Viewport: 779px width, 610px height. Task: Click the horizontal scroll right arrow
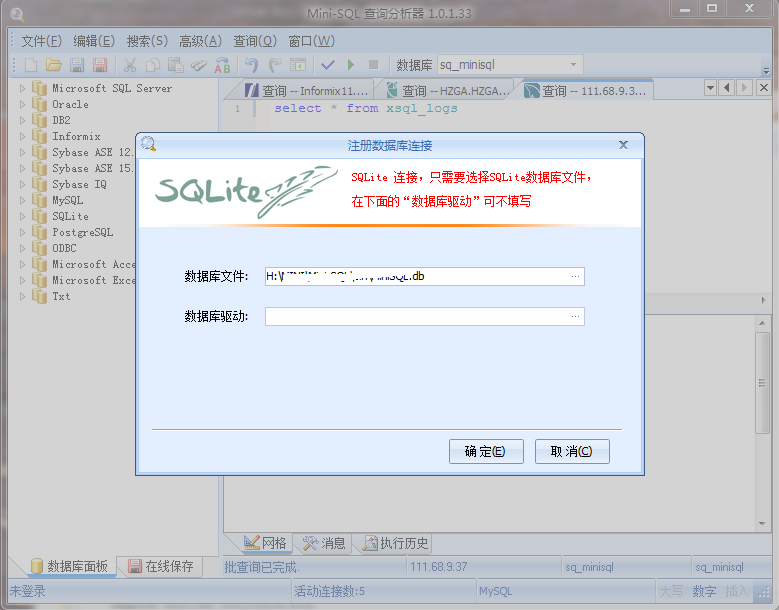tap(763, 300)
